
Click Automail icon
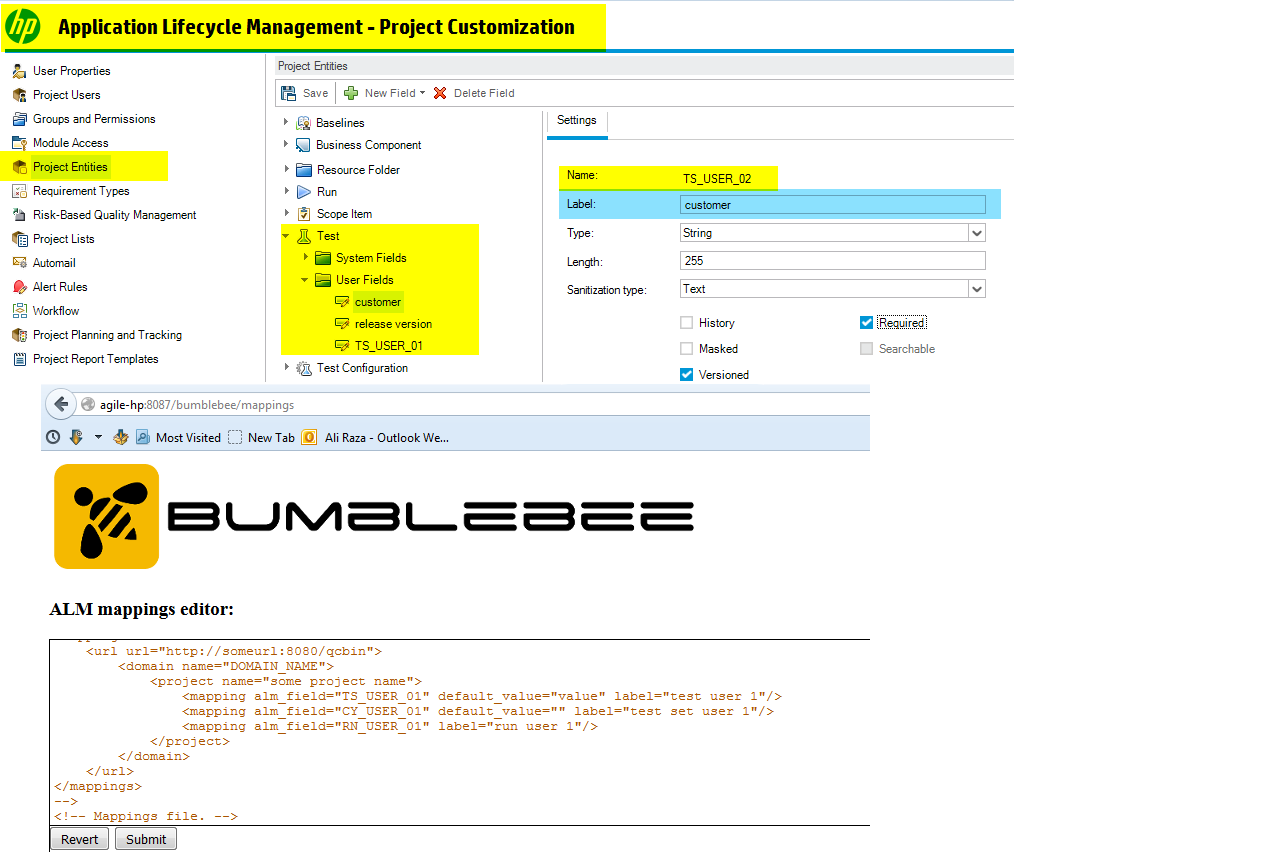click(x=19, y=263)
